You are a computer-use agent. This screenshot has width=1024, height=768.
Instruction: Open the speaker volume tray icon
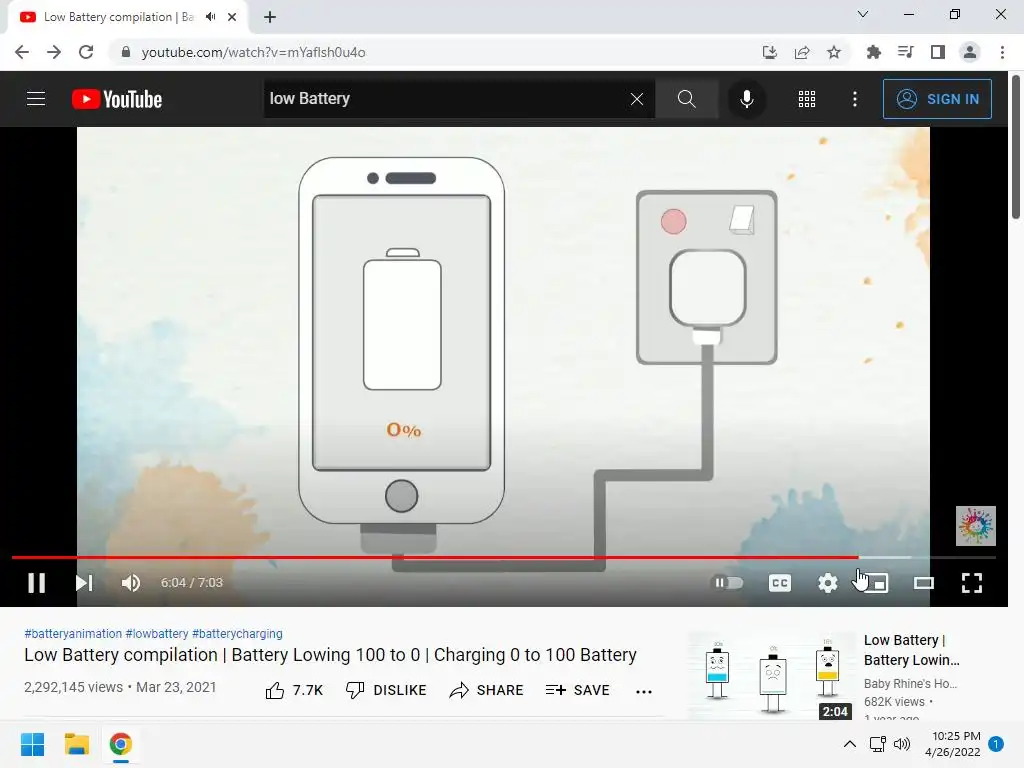(902, 744)
